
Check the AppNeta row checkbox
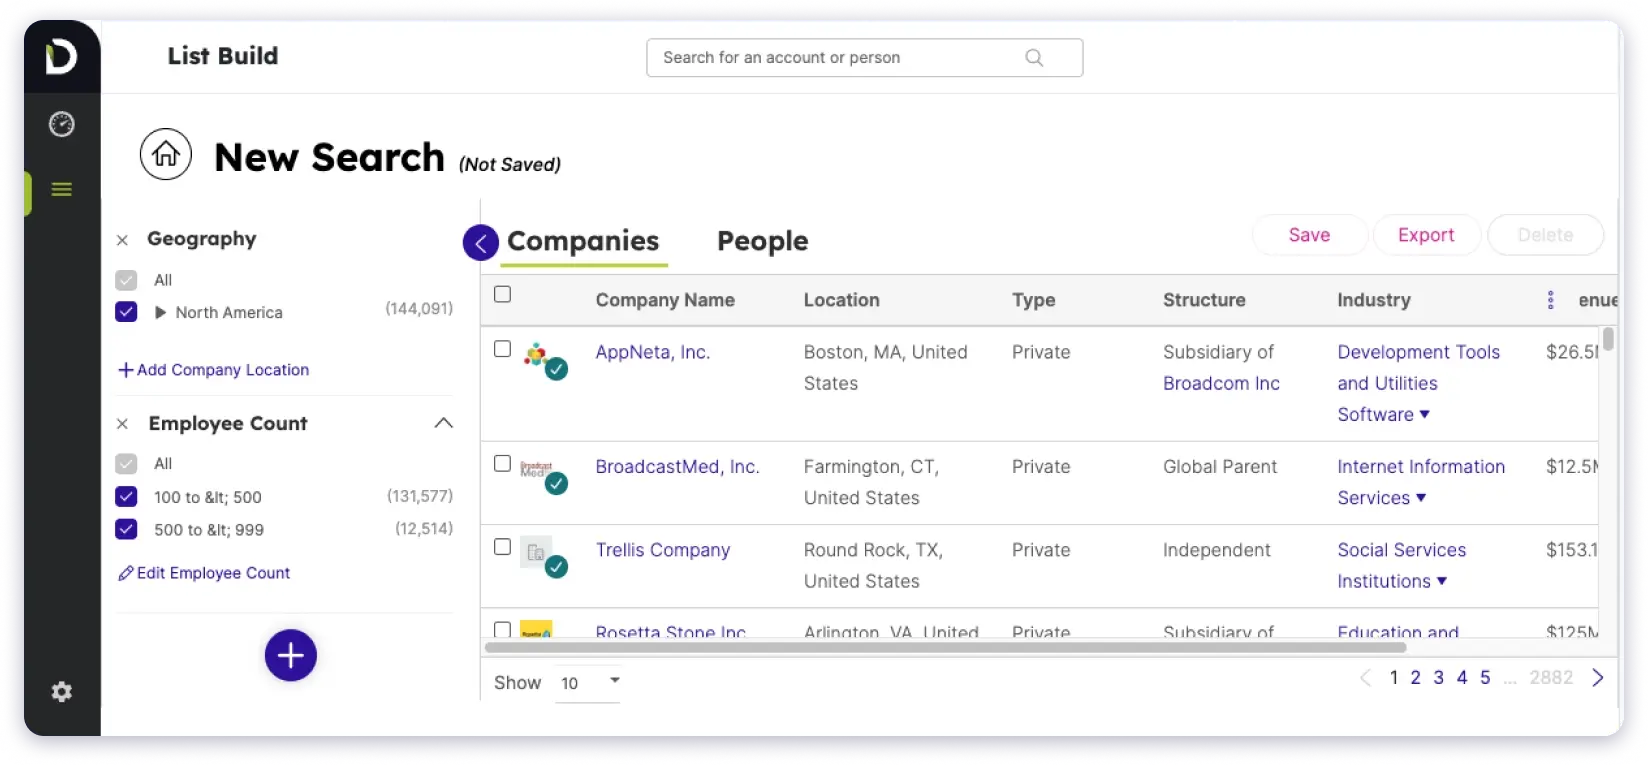(x=503, y=349)
